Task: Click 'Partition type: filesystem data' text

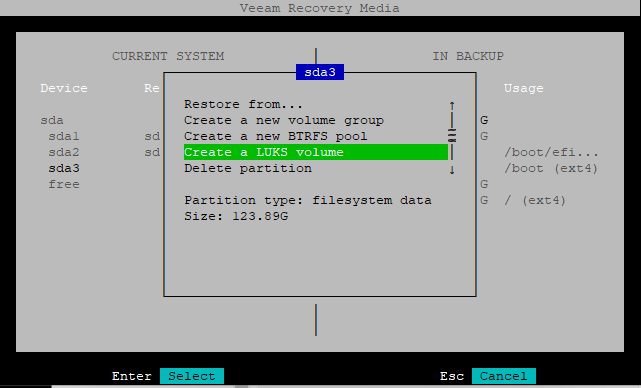Action: click(x=308, y=200)
